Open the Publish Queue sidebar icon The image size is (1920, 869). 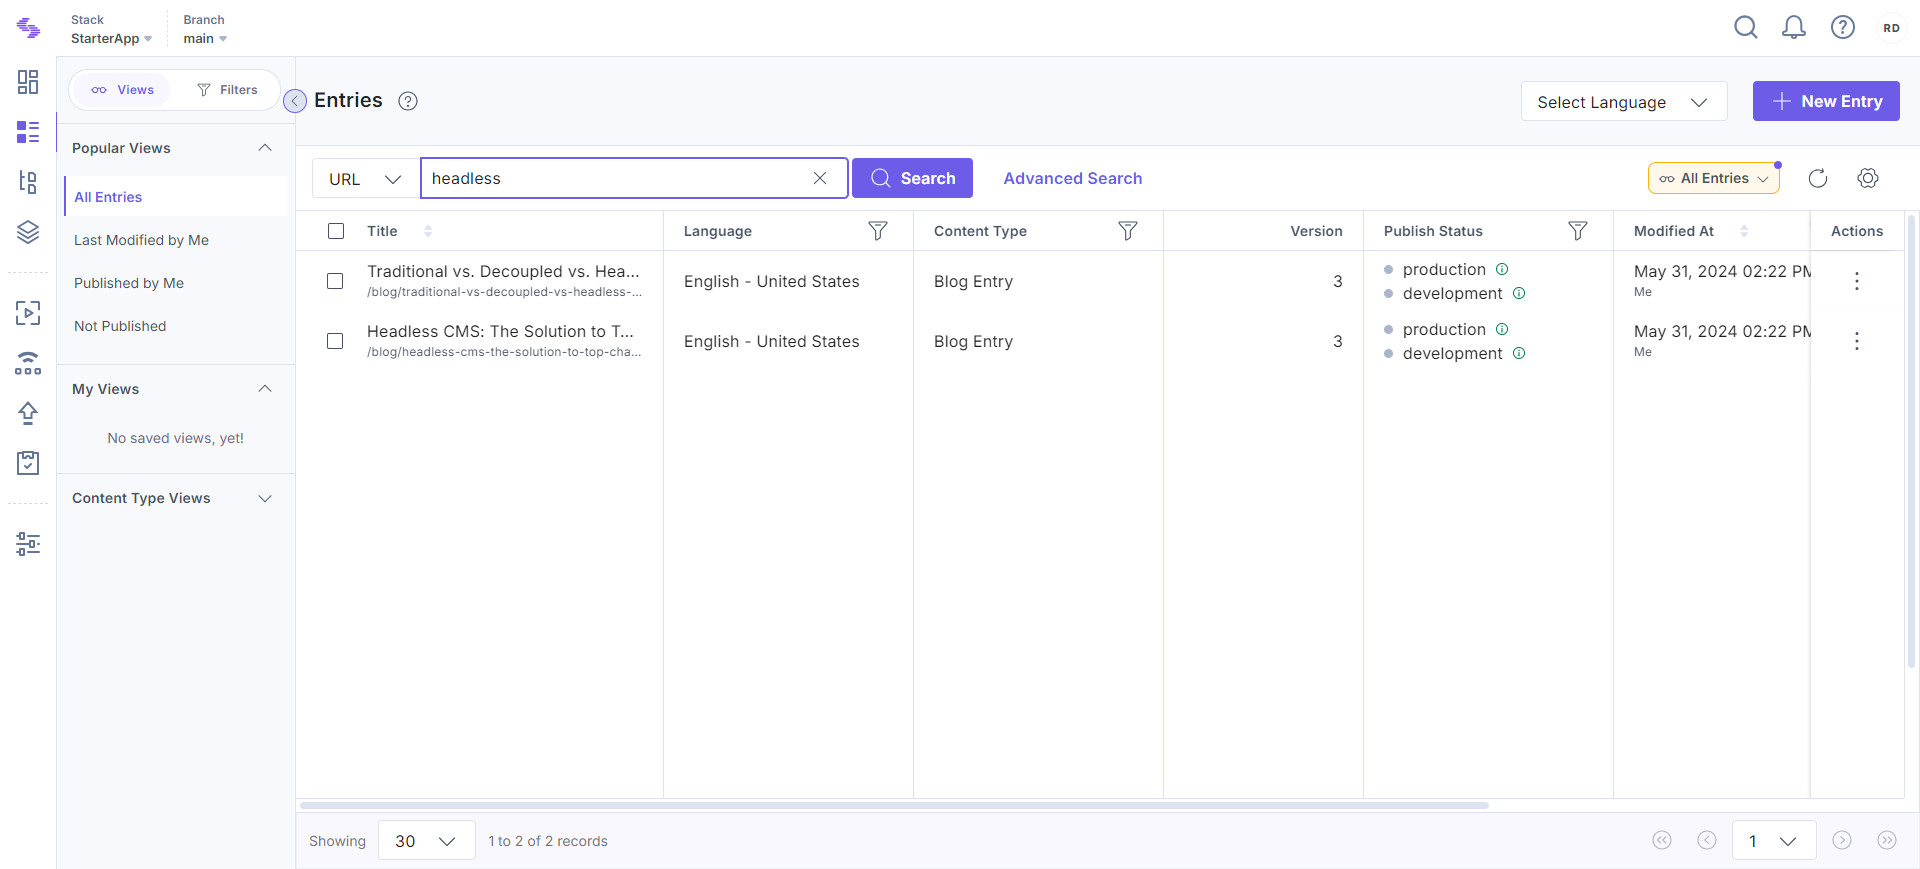pos(28,313)
